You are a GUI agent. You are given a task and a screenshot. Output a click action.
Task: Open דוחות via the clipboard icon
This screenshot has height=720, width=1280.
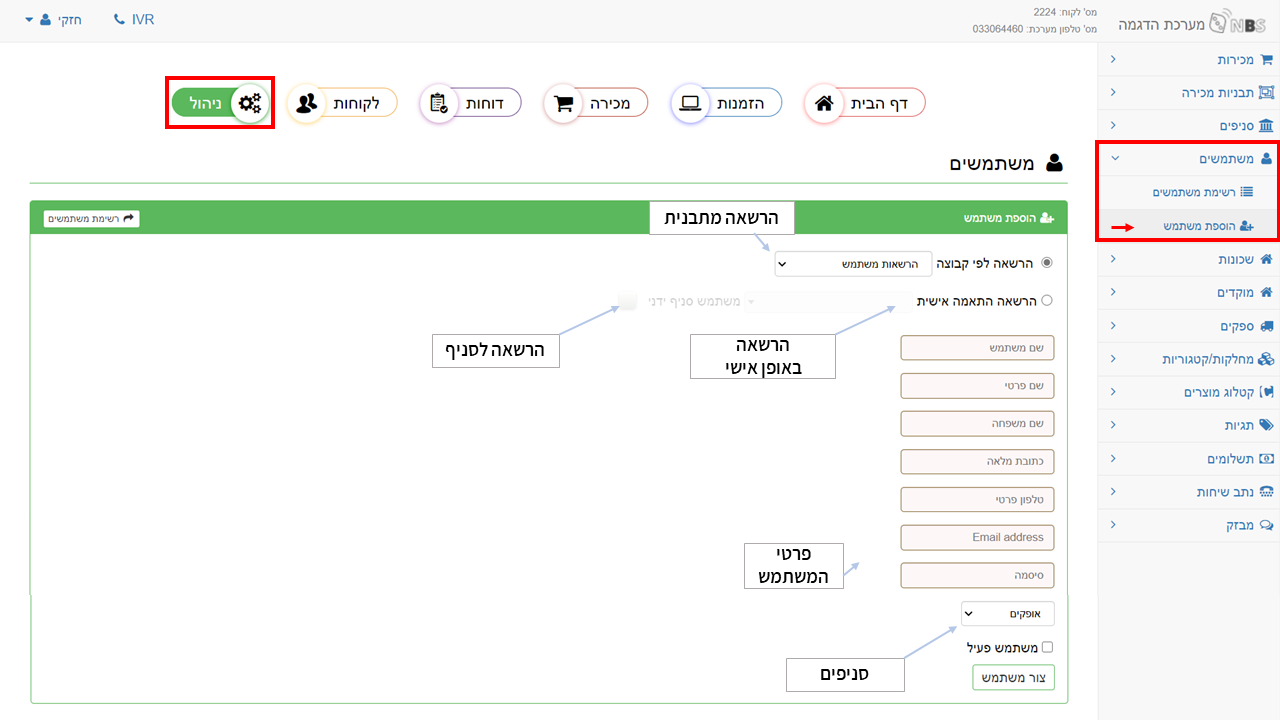(438, 103)
